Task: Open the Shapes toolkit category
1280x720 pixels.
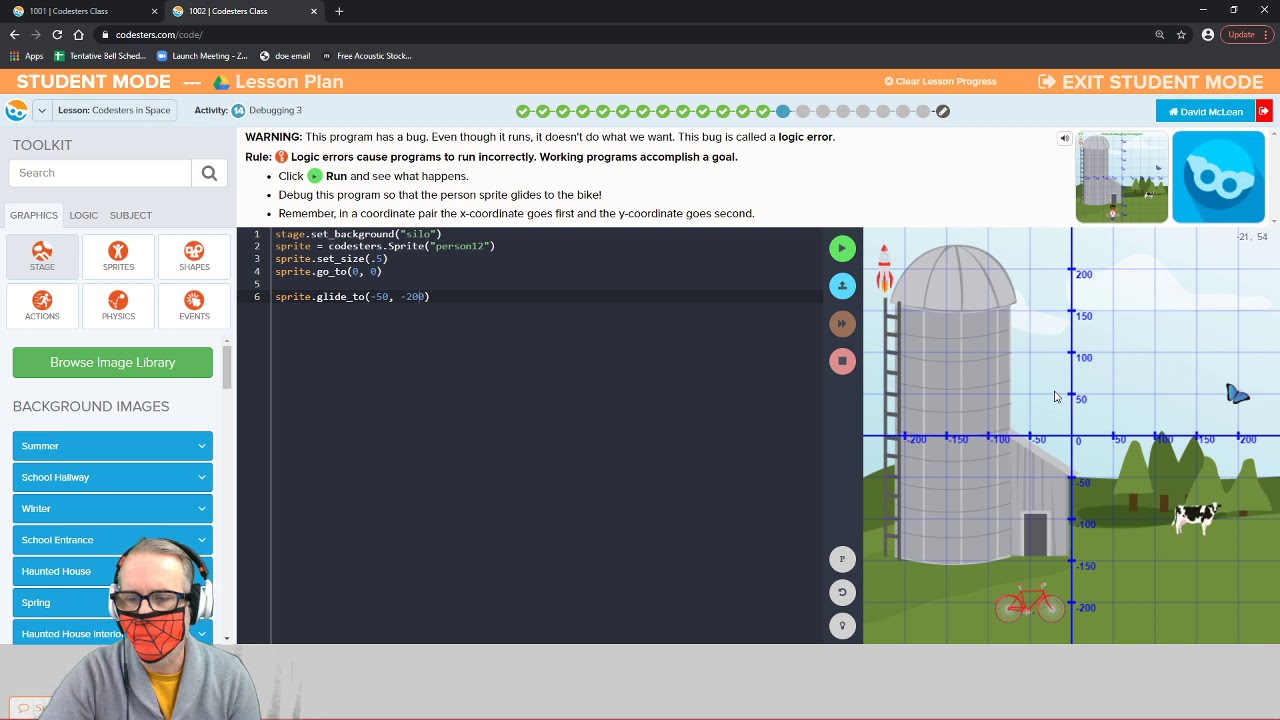Action: click(x=194, y=255)
